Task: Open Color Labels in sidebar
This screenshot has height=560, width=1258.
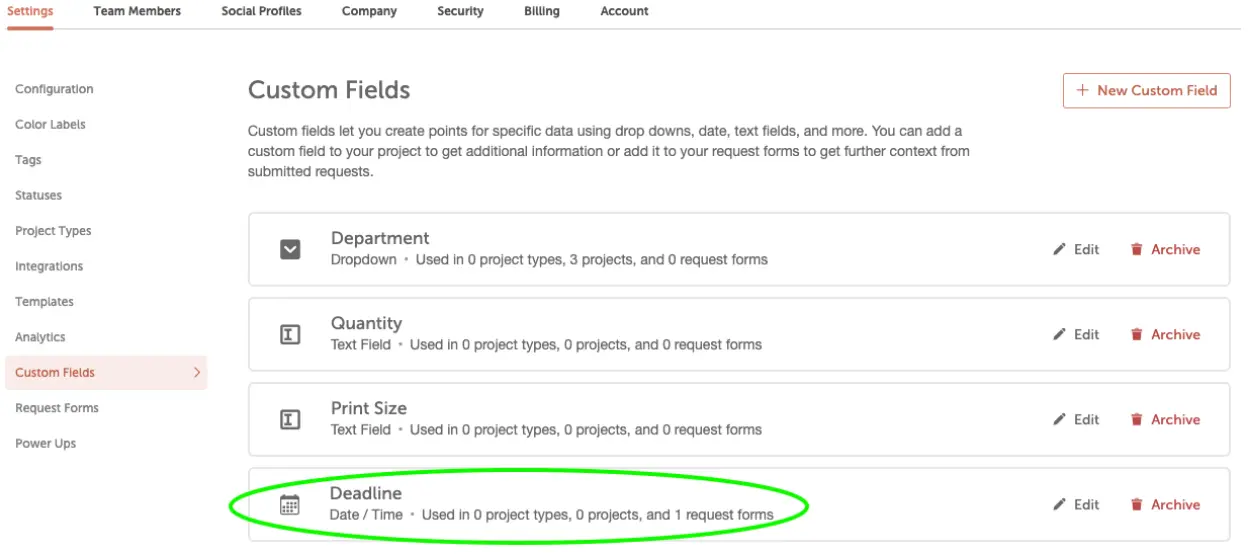Action: (x=50, y=125)
